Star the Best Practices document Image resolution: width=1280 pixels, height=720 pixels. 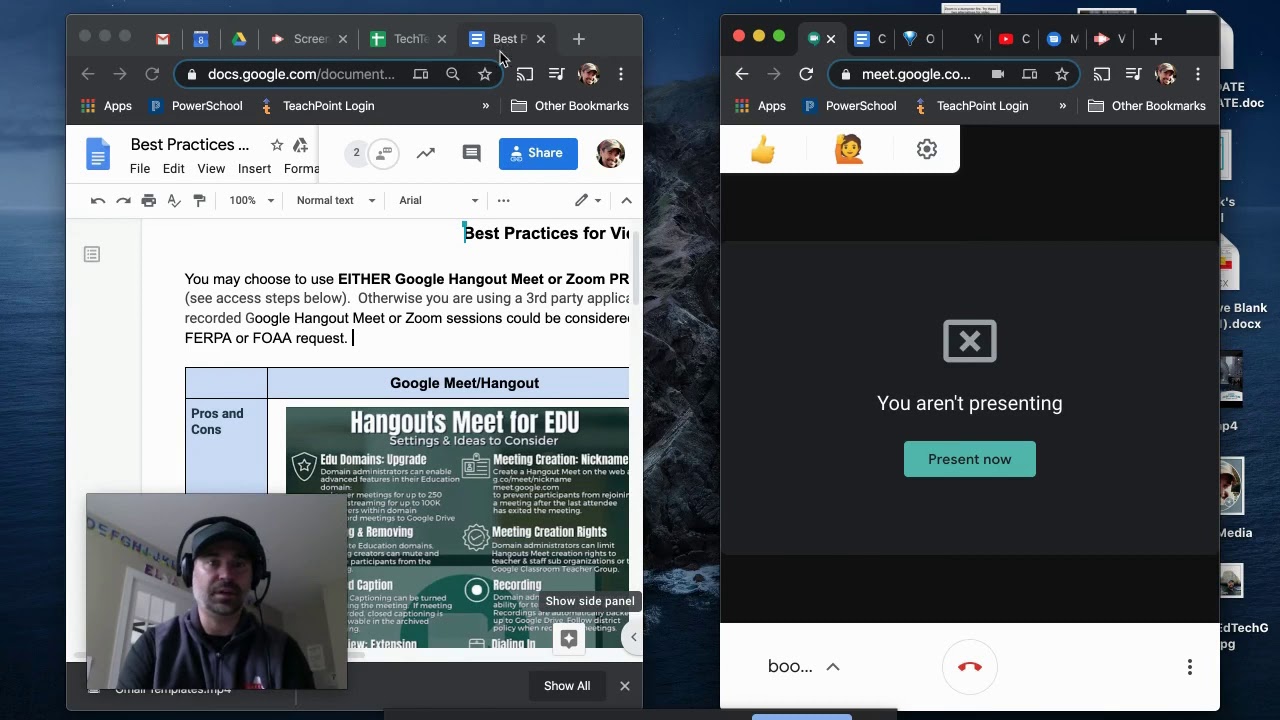coord(277,145)
